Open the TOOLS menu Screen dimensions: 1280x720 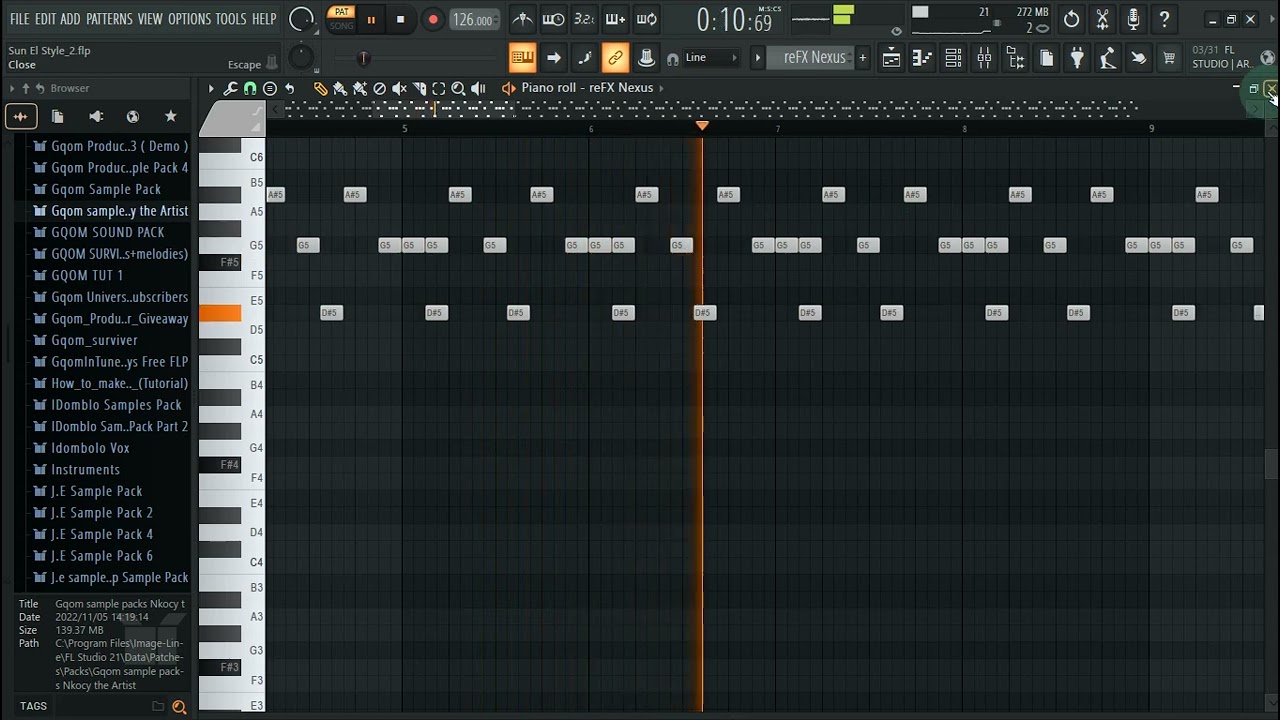(230, 19)
